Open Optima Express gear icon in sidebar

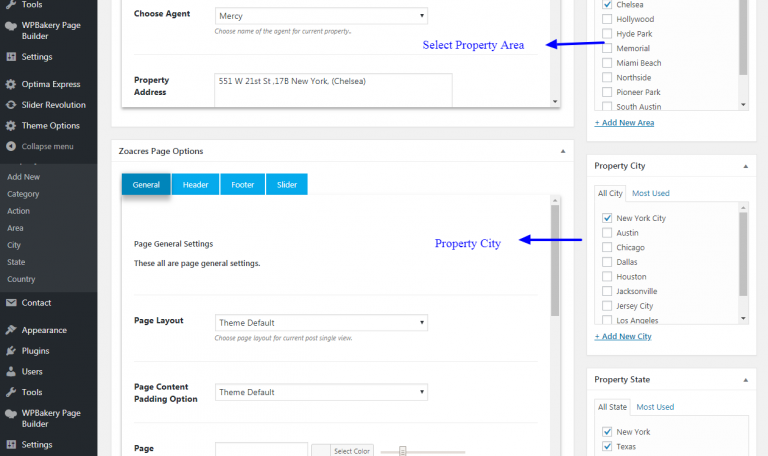point(11,84)
